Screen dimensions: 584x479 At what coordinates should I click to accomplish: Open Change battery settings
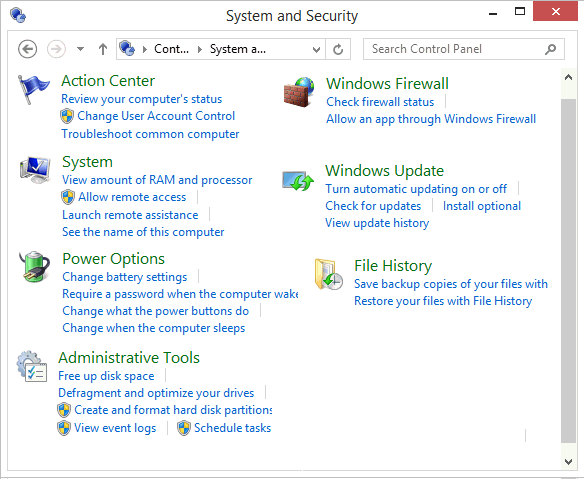point(125,277)
